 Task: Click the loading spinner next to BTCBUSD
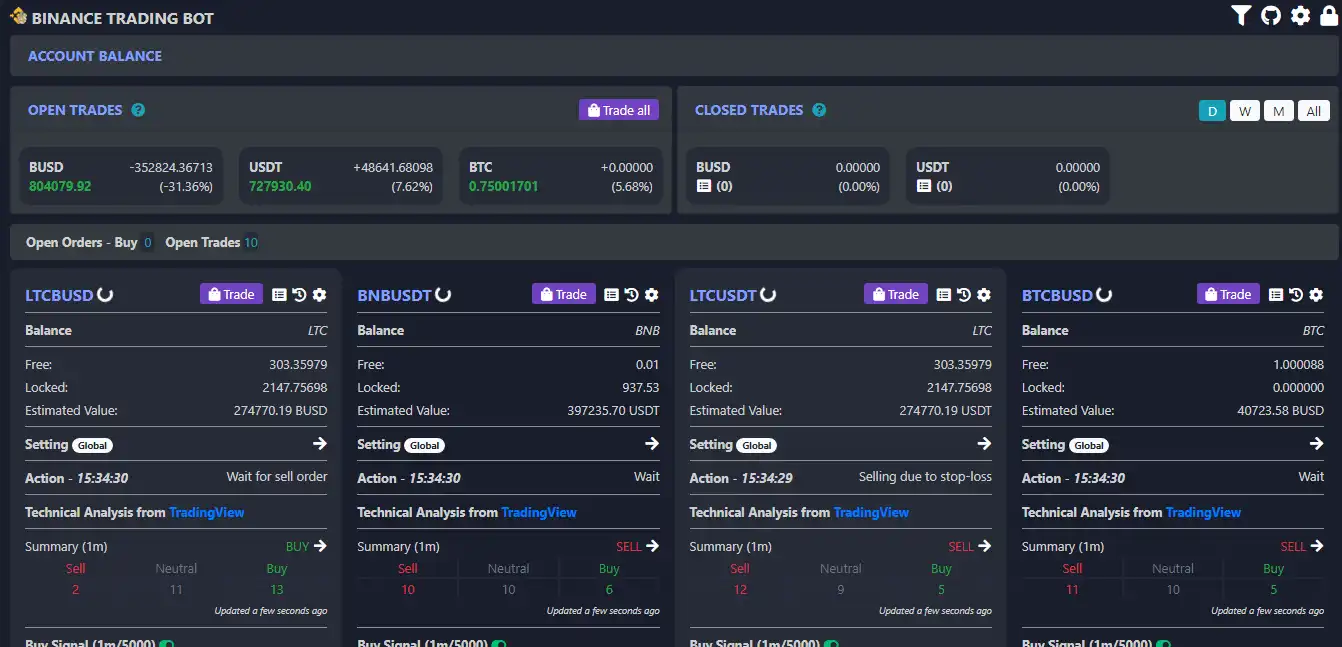pyautogui.click(x=1102, y=294)
